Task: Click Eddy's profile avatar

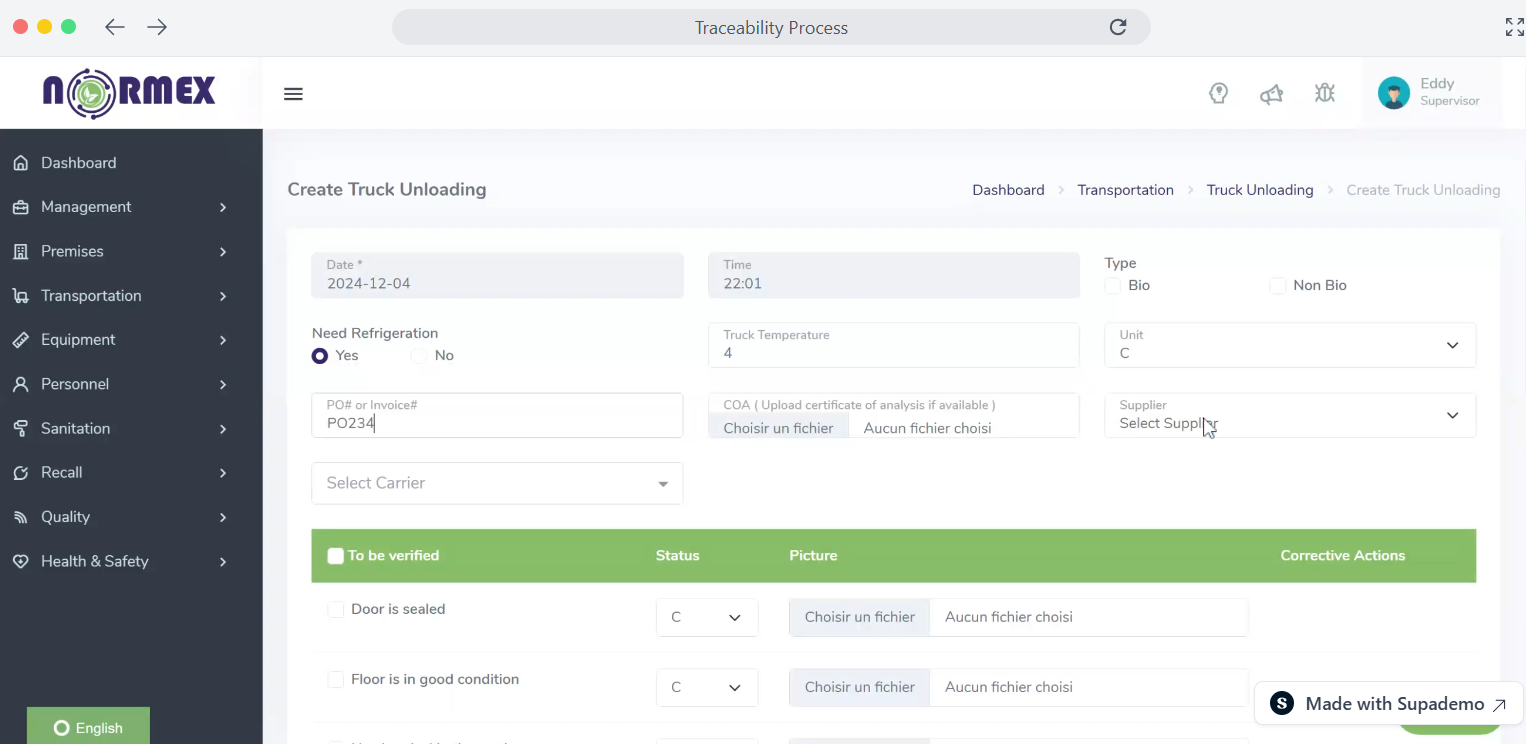Action: [1393, 93]
